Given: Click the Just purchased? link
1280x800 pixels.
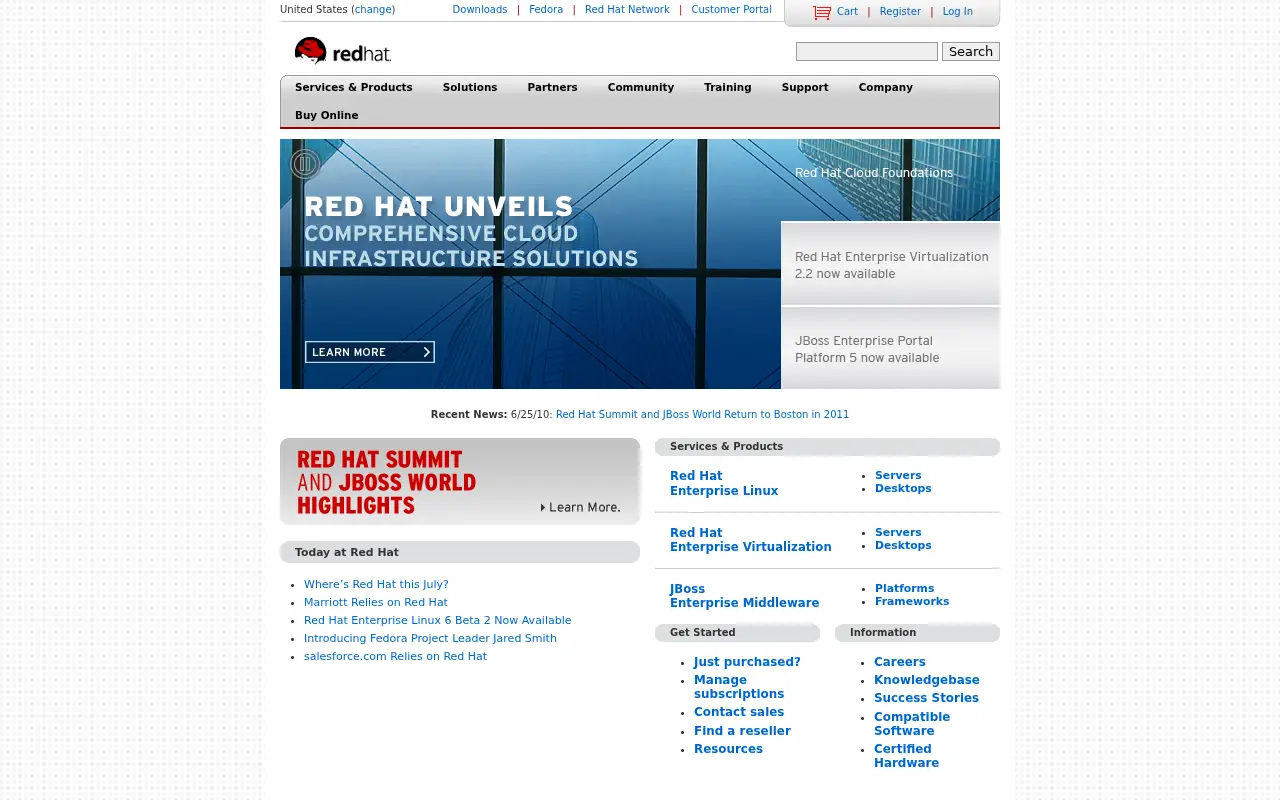Looking at the screenshot, I should [747, 662].
